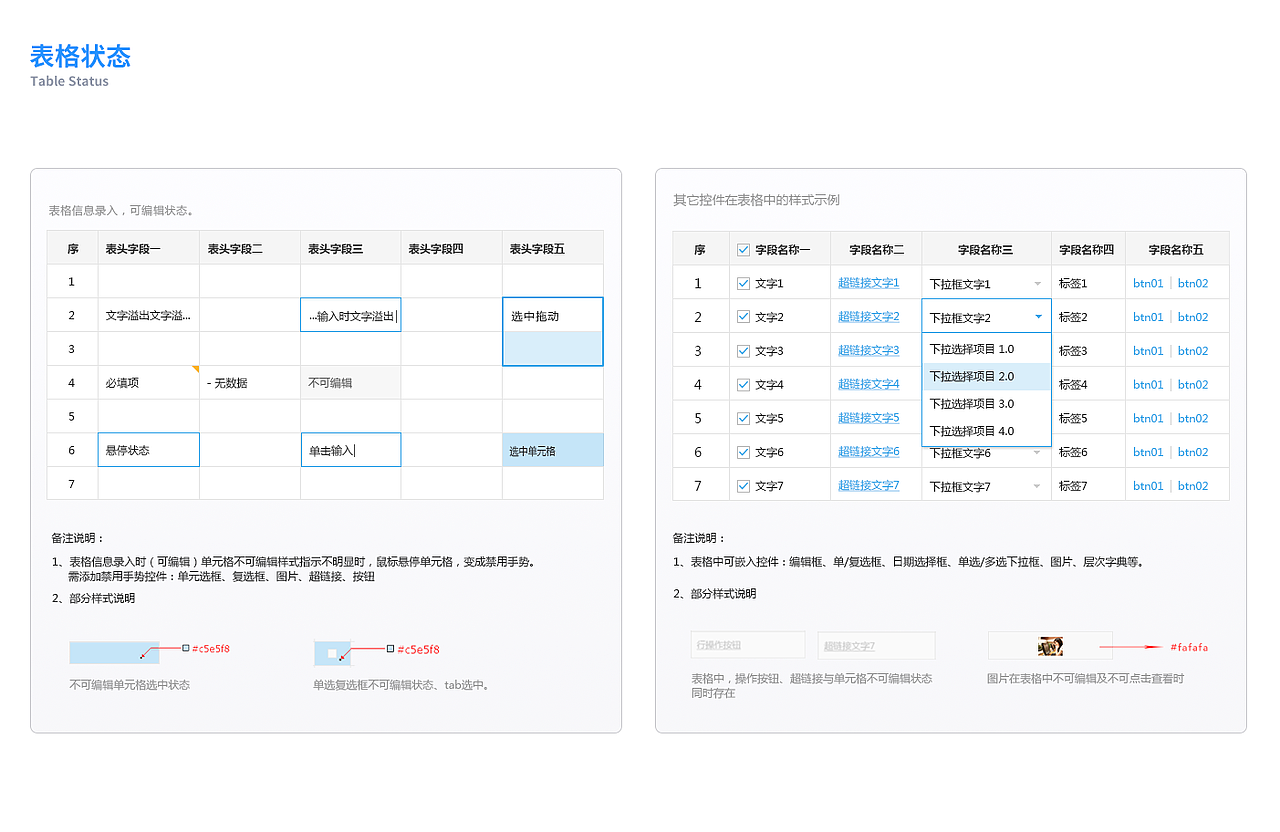Open hyperlink 超链接文字2
This screenshot has width=1280, height=832.
point(868,317)
